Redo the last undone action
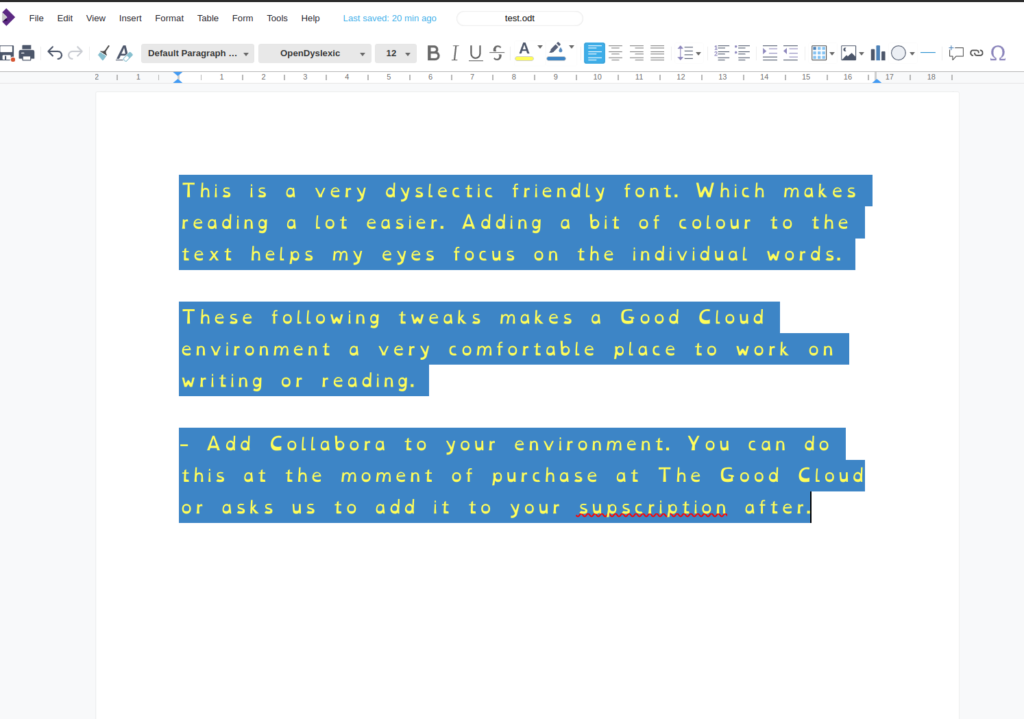The image size is (1024, 719). pyautogui.click(x=76, y=53)
